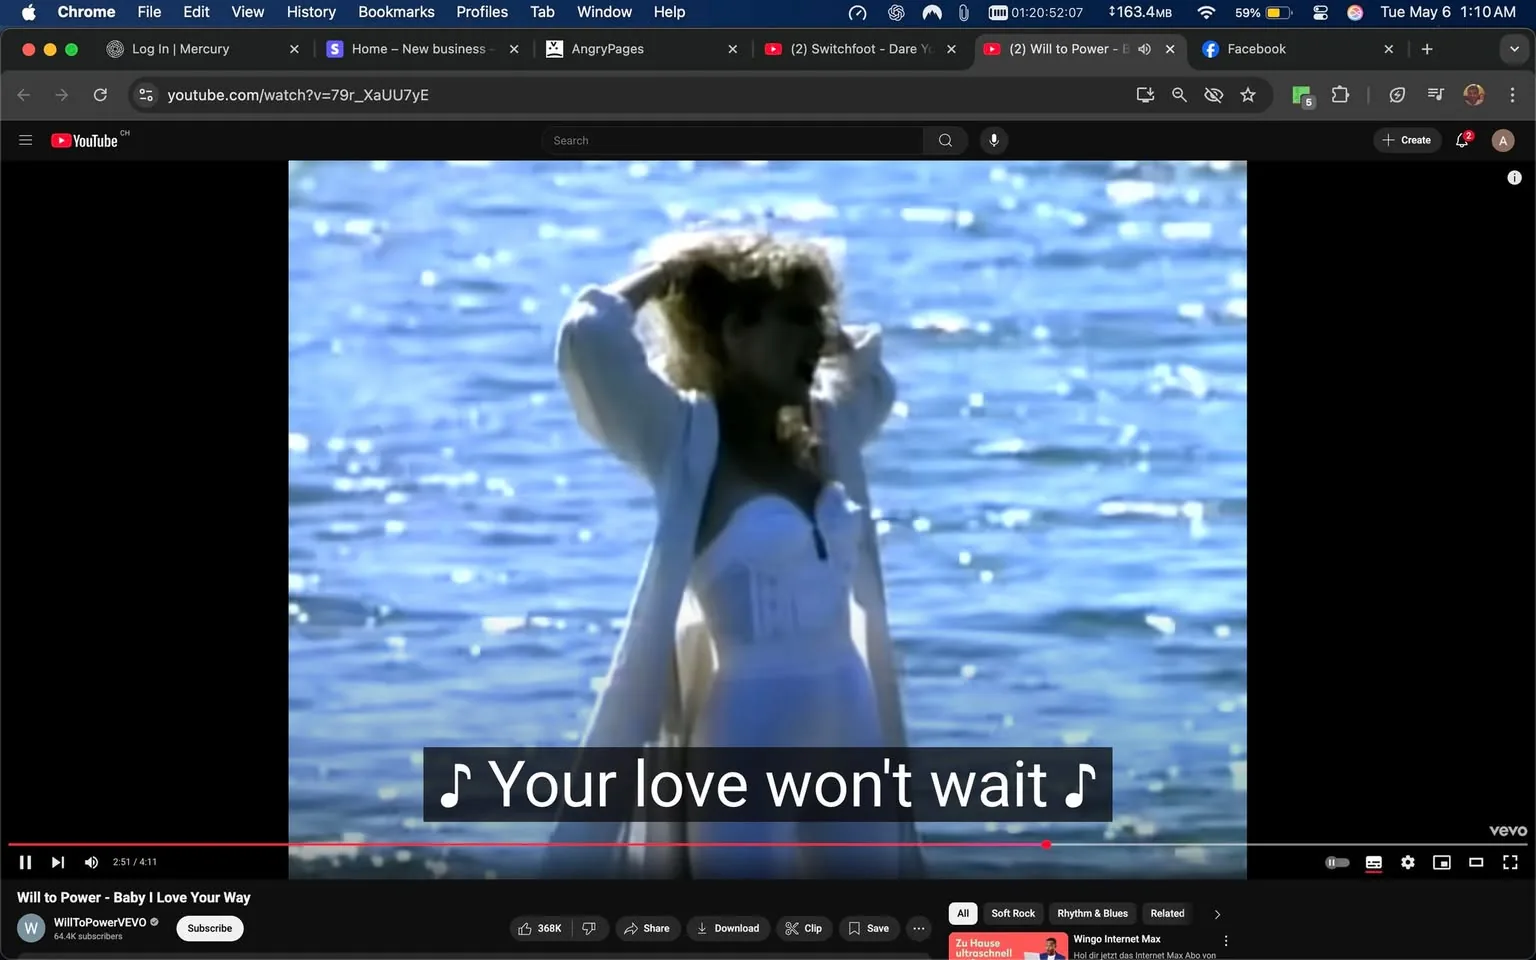Switch to theater mode
Screen dimensions: 1536x960
pyautogui.click(x=1475, y=861)
